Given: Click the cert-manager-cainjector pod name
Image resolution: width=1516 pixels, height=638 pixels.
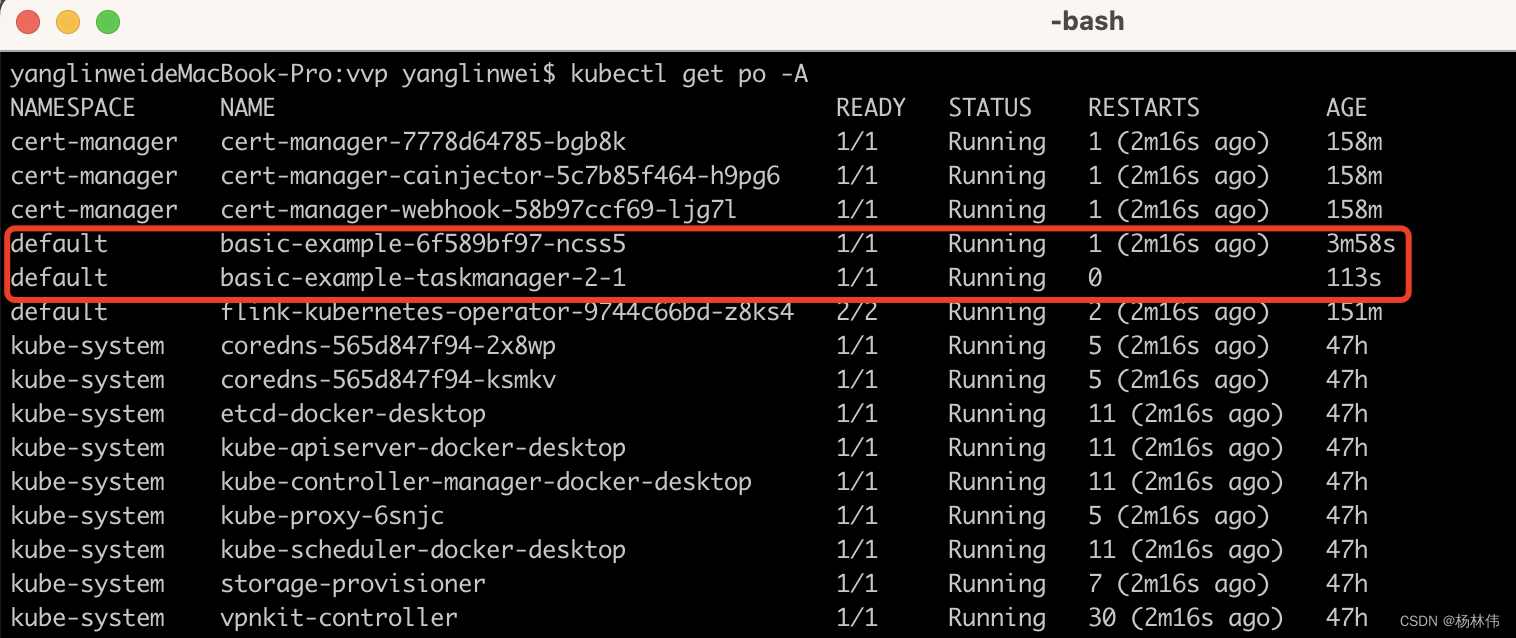Looking at the screenshot, I should coord(500,176).
